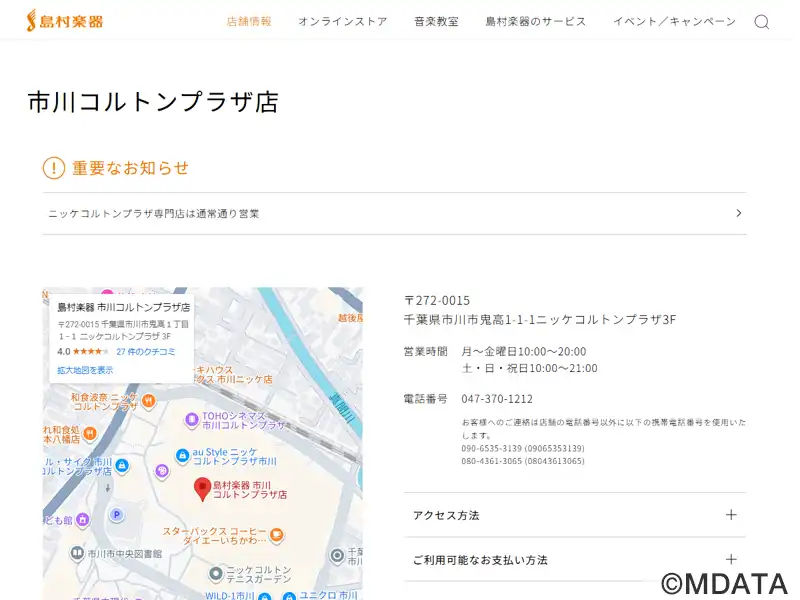Screen dimensions: 800x600
Task: Click the red Shimamura store map pin
Action: (x=203, y=489)
